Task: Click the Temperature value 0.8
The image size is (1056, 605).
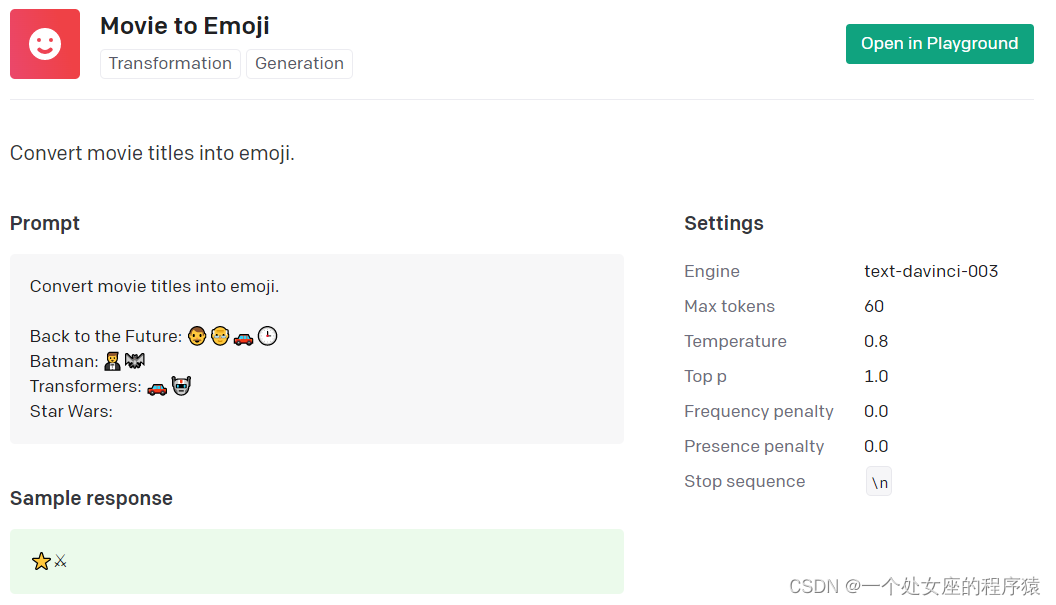Action: coord(876,341)
